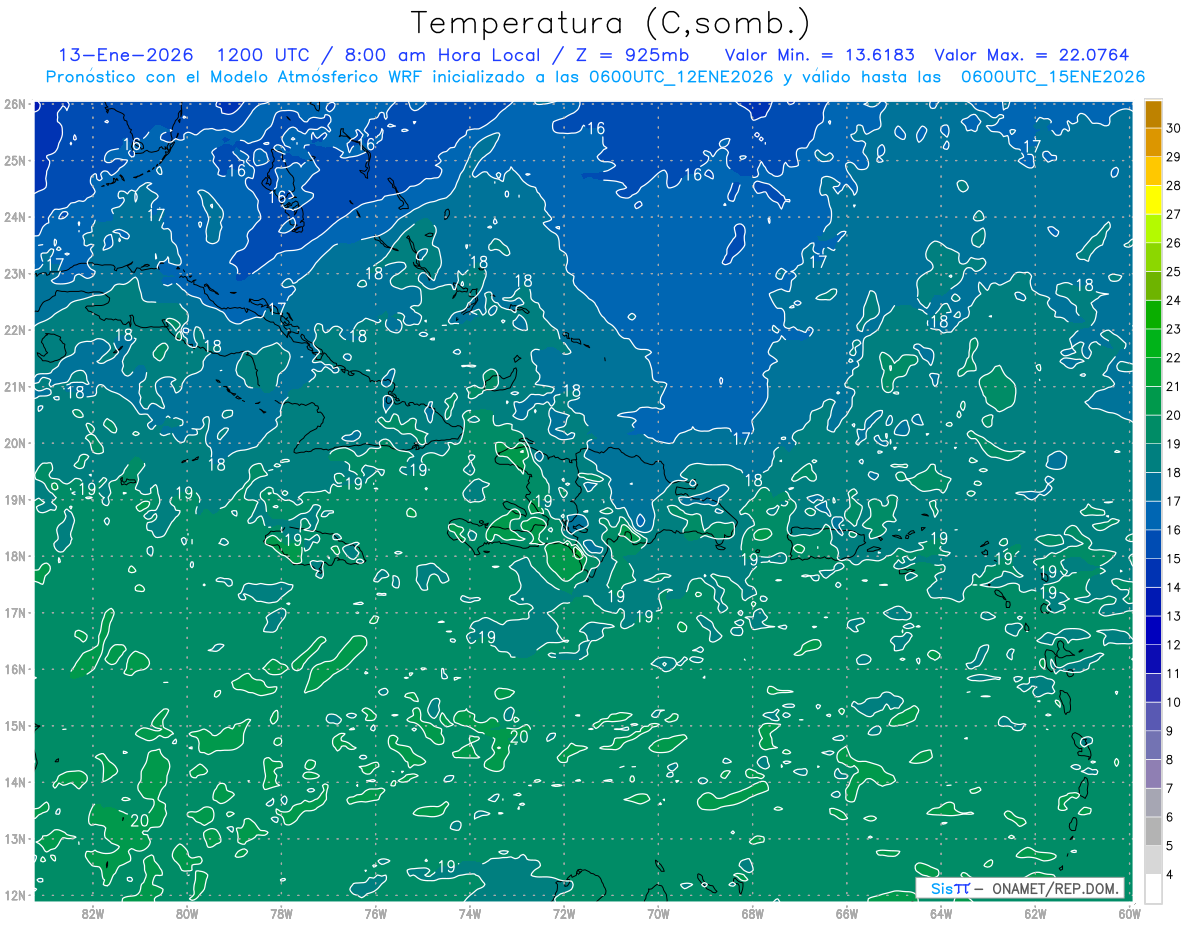This screenshot has width=1200, height=927.
Task: Click the colorbar scale label '13'
Action: (1174, 616)
